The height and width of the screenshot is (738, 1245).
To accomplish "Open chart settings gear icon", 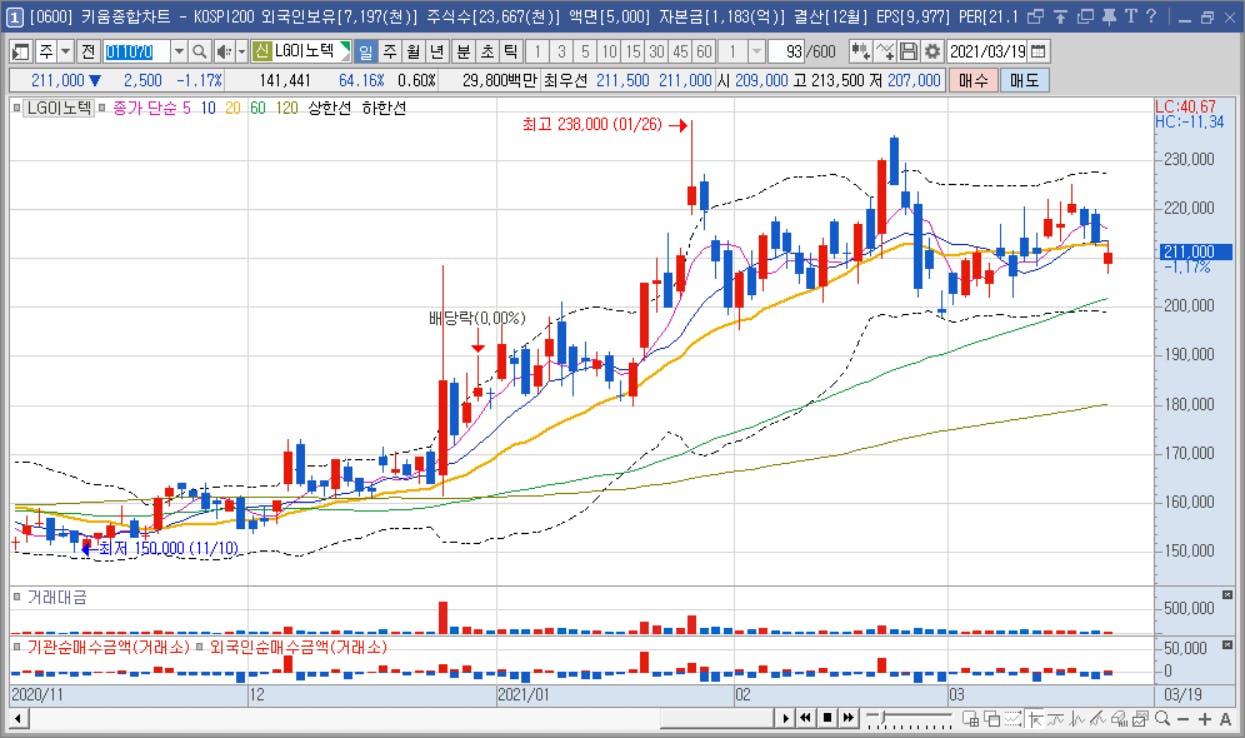I will (x=932, y=51).
